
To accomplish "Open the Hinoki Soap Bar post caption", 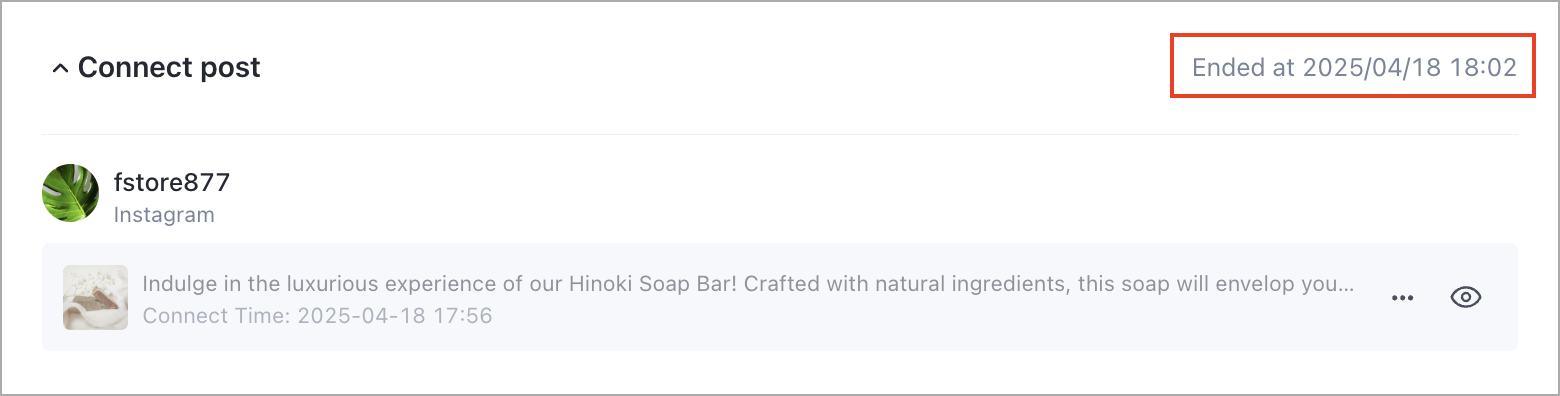I will coord(749,283).
